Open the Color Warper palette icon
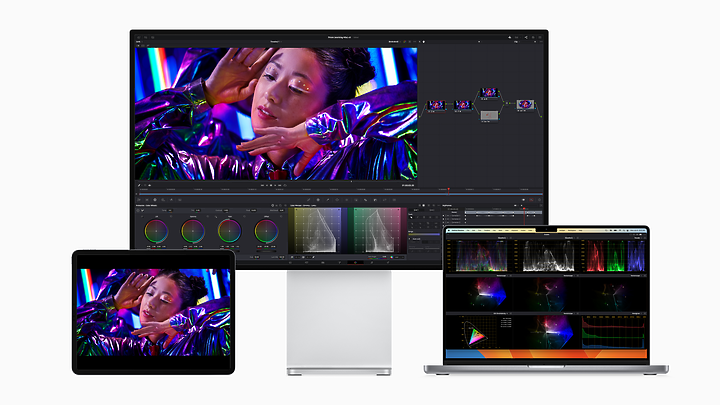The width and height of the screenshot is (720, 405). click(x=318, y=200)
